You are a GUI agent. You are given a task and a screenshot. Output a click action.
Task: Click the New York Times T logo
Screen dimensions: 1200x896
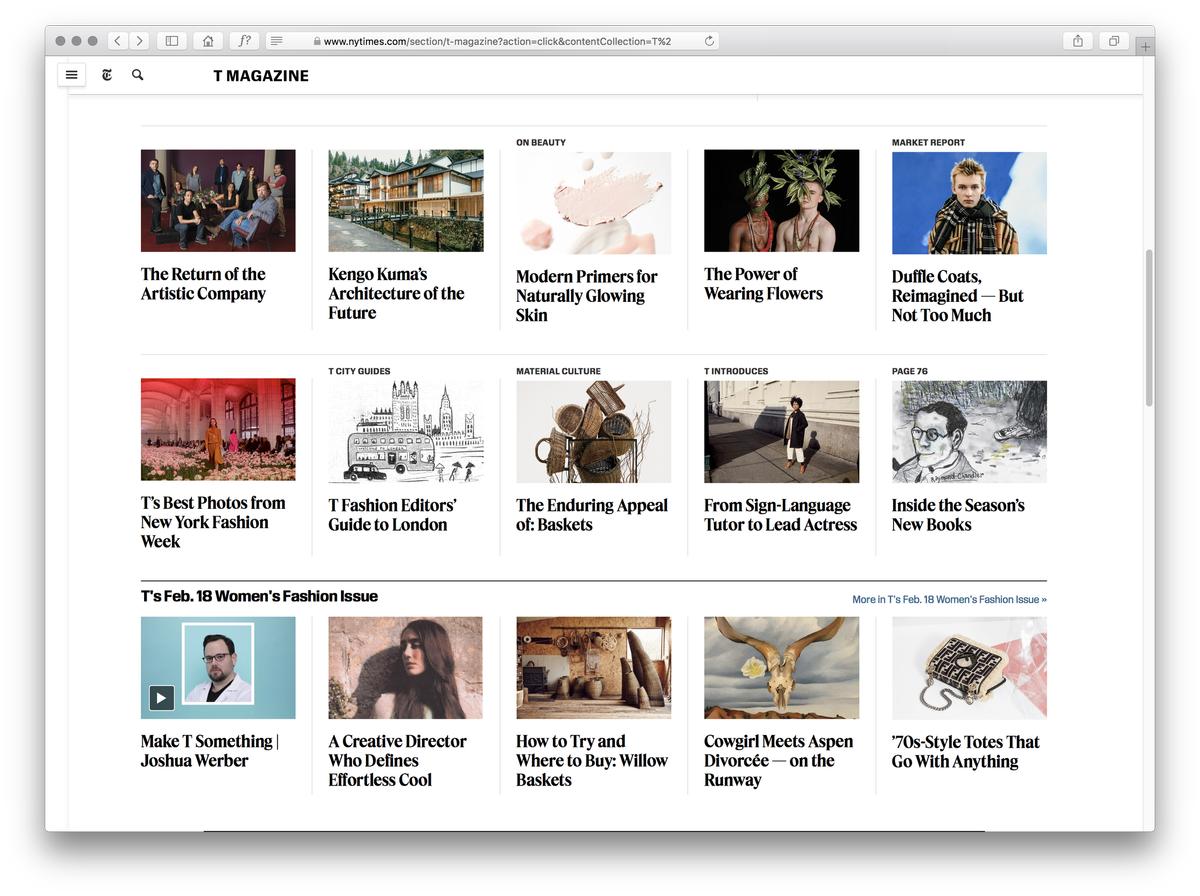(107, 75)
